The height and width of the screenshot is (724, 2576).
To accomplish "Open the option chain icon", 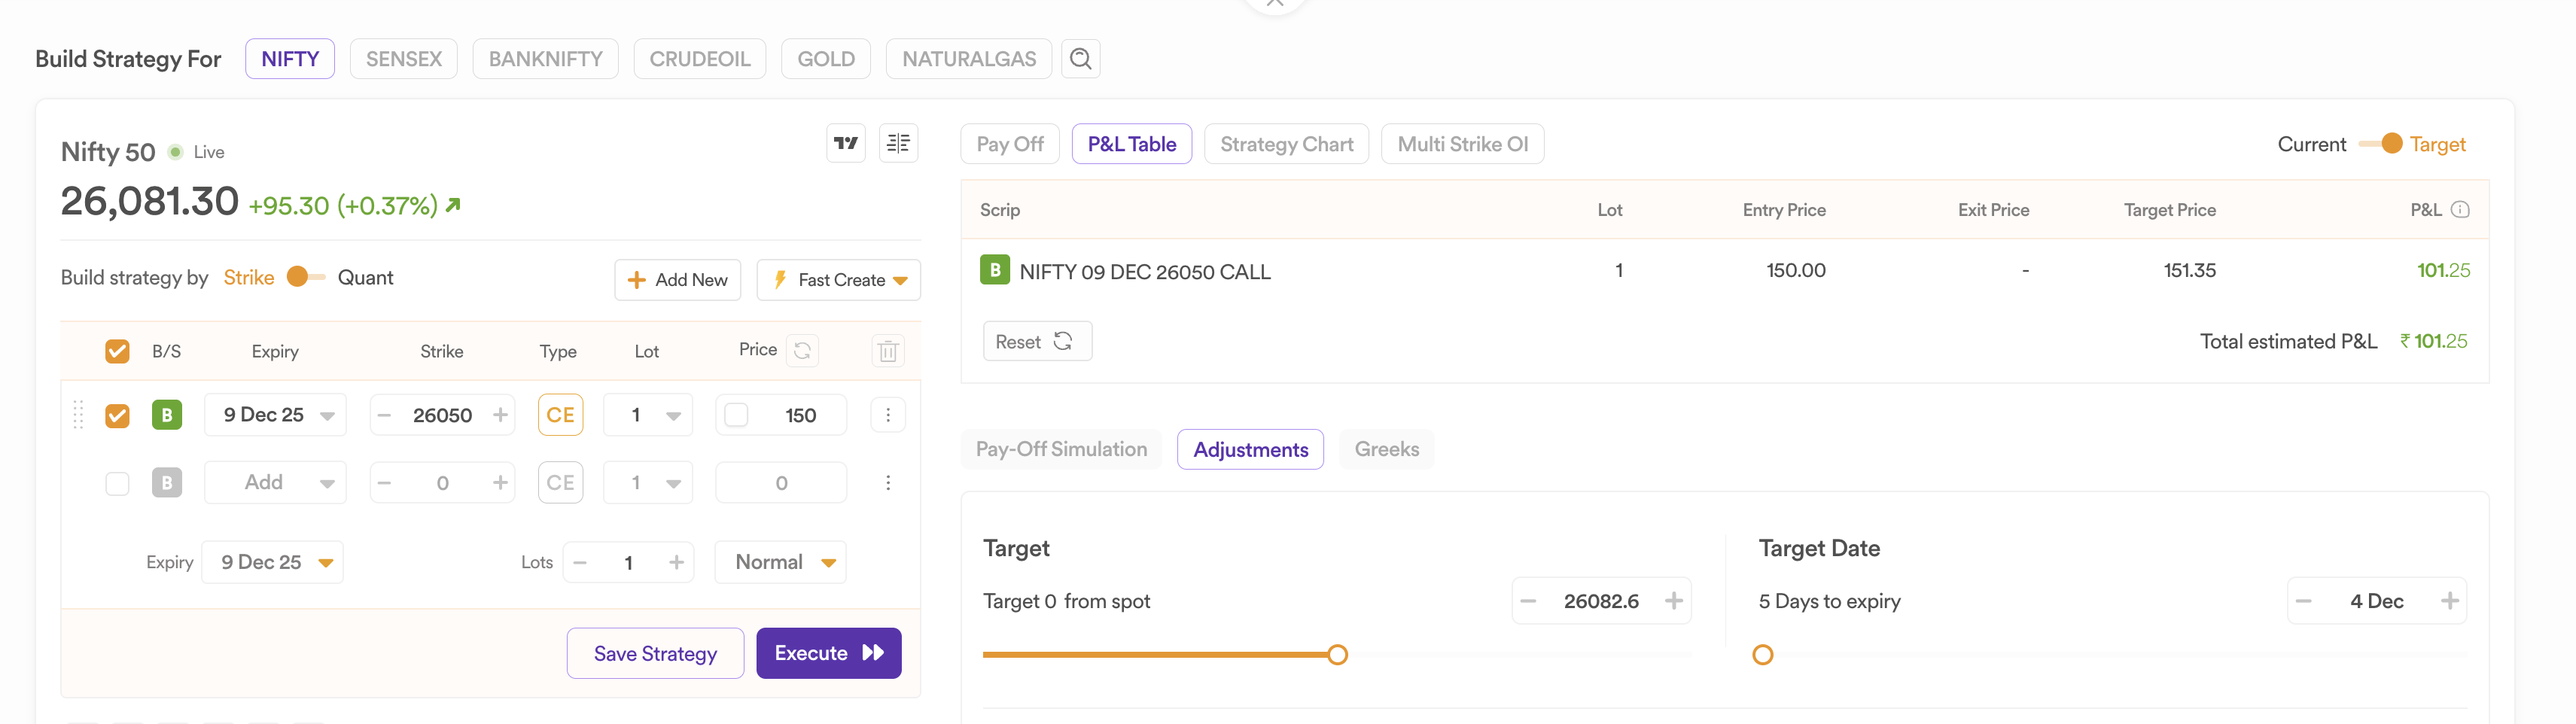I will [898, 143].
